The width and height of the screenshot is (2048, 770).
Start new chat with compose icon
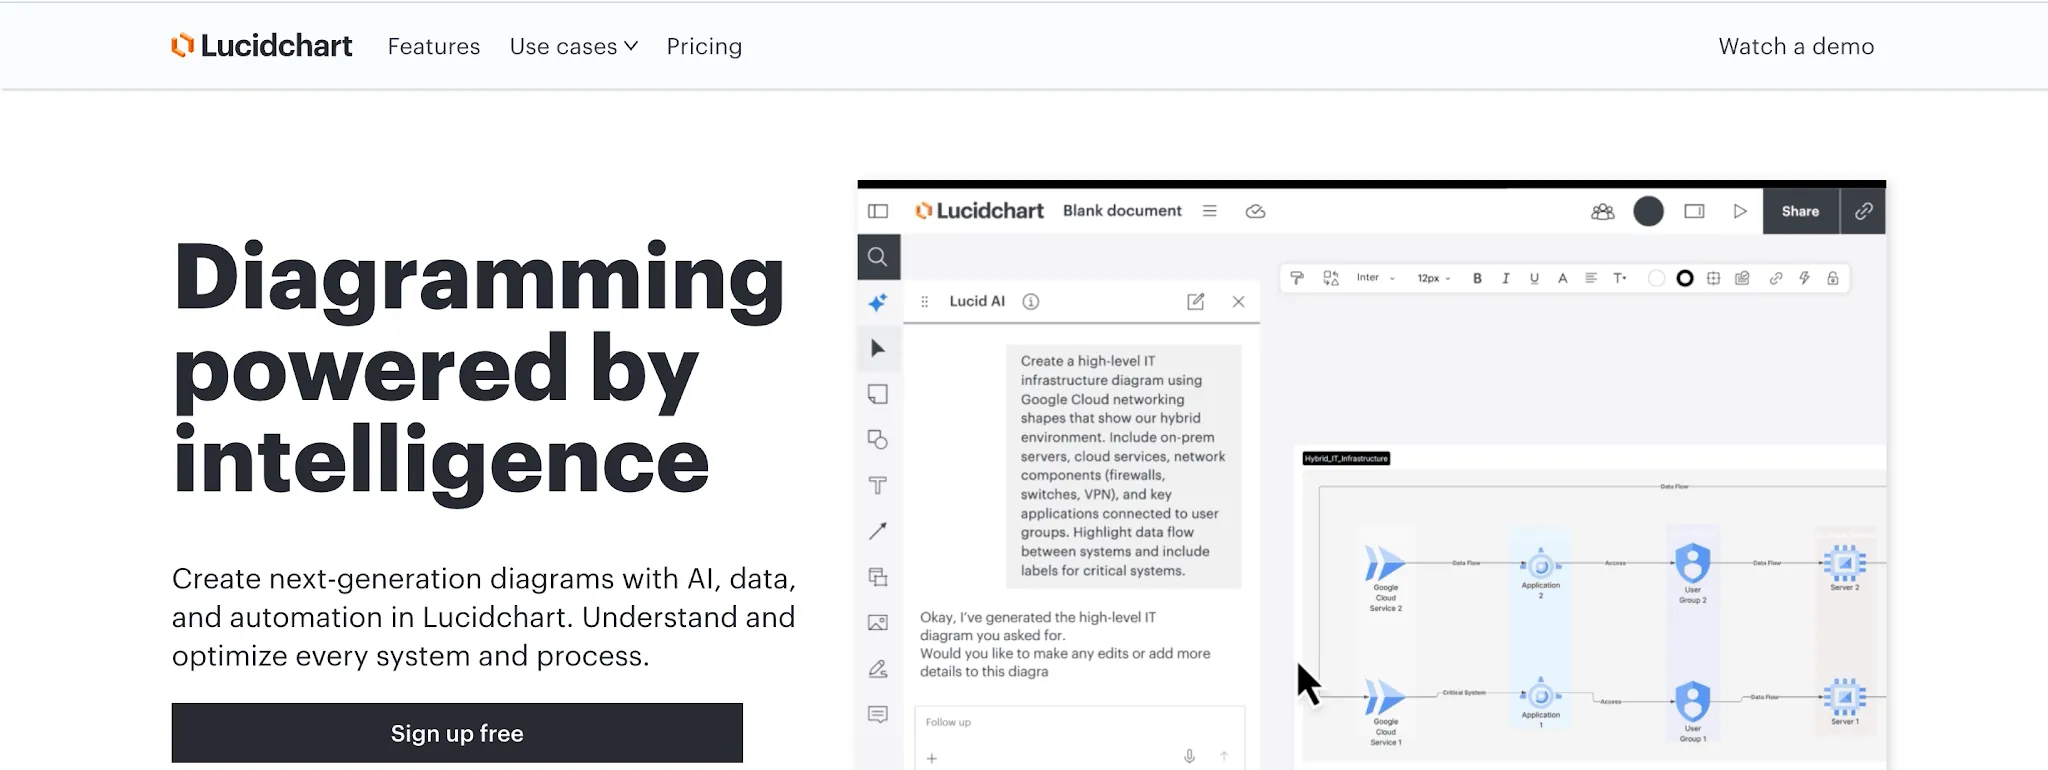(1196, 301)
